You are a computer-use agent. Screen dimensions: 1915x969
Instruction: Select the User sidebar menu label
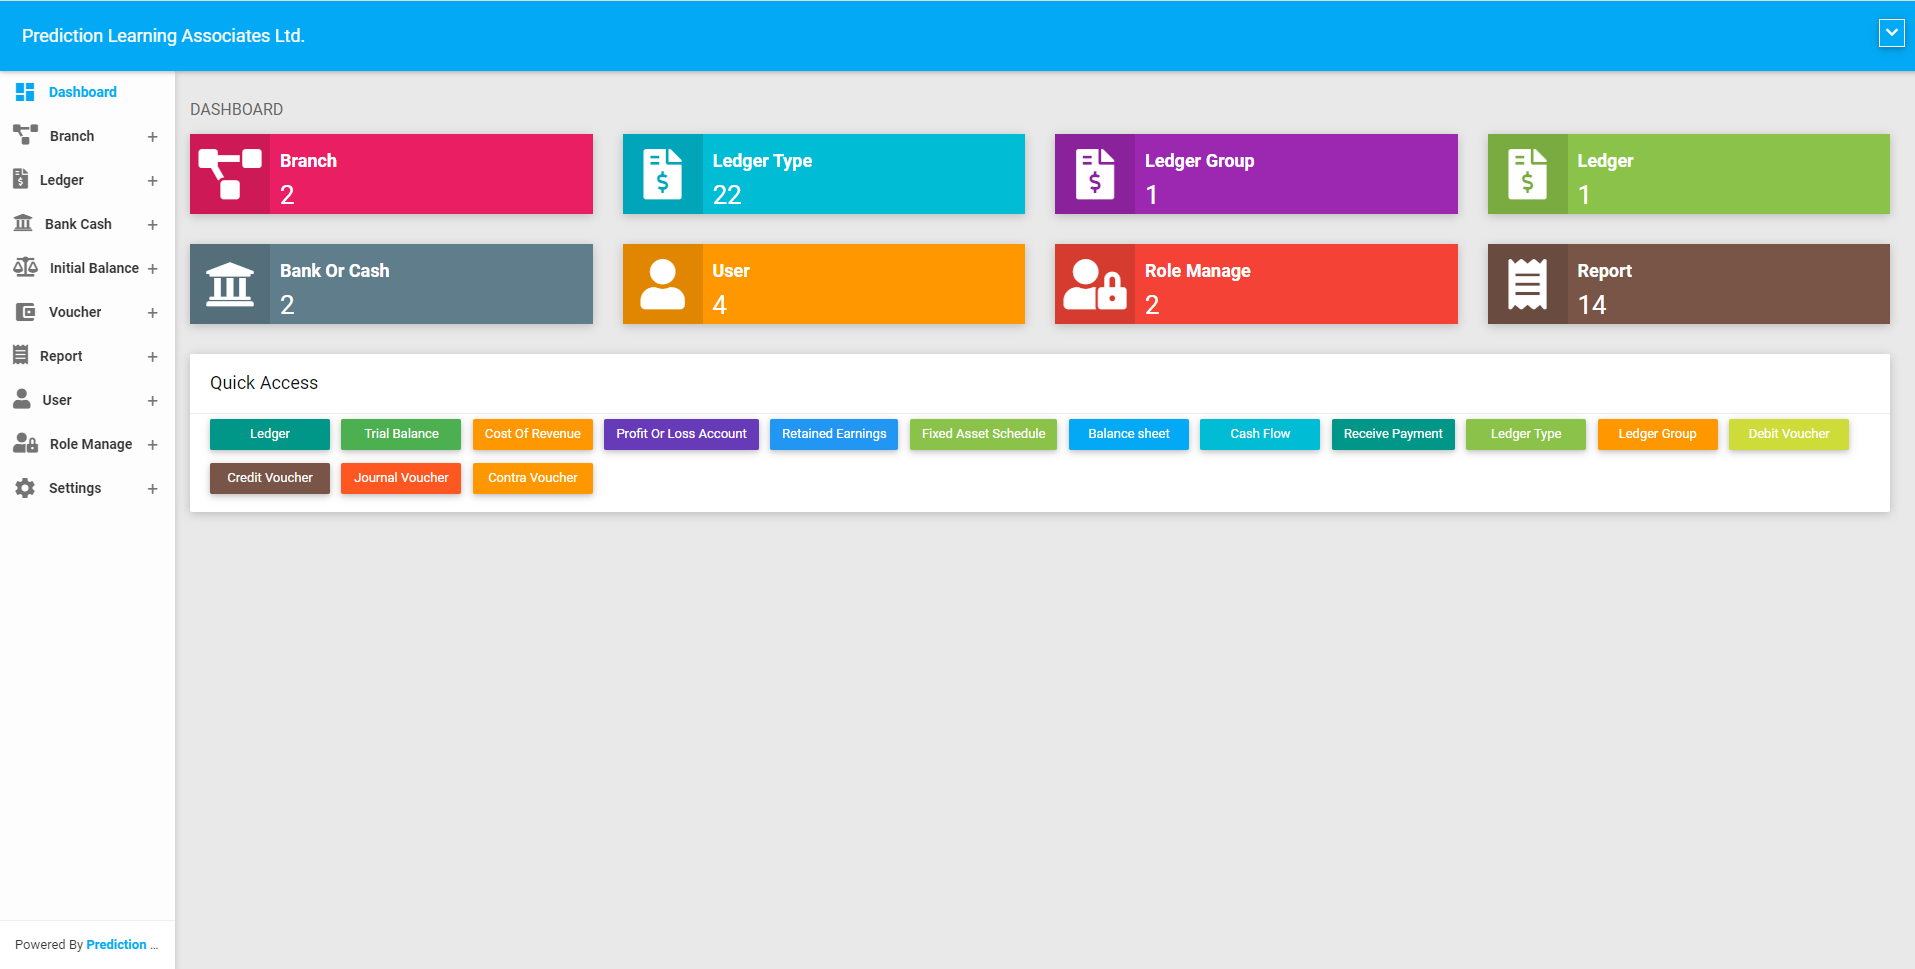coord(57,400)
